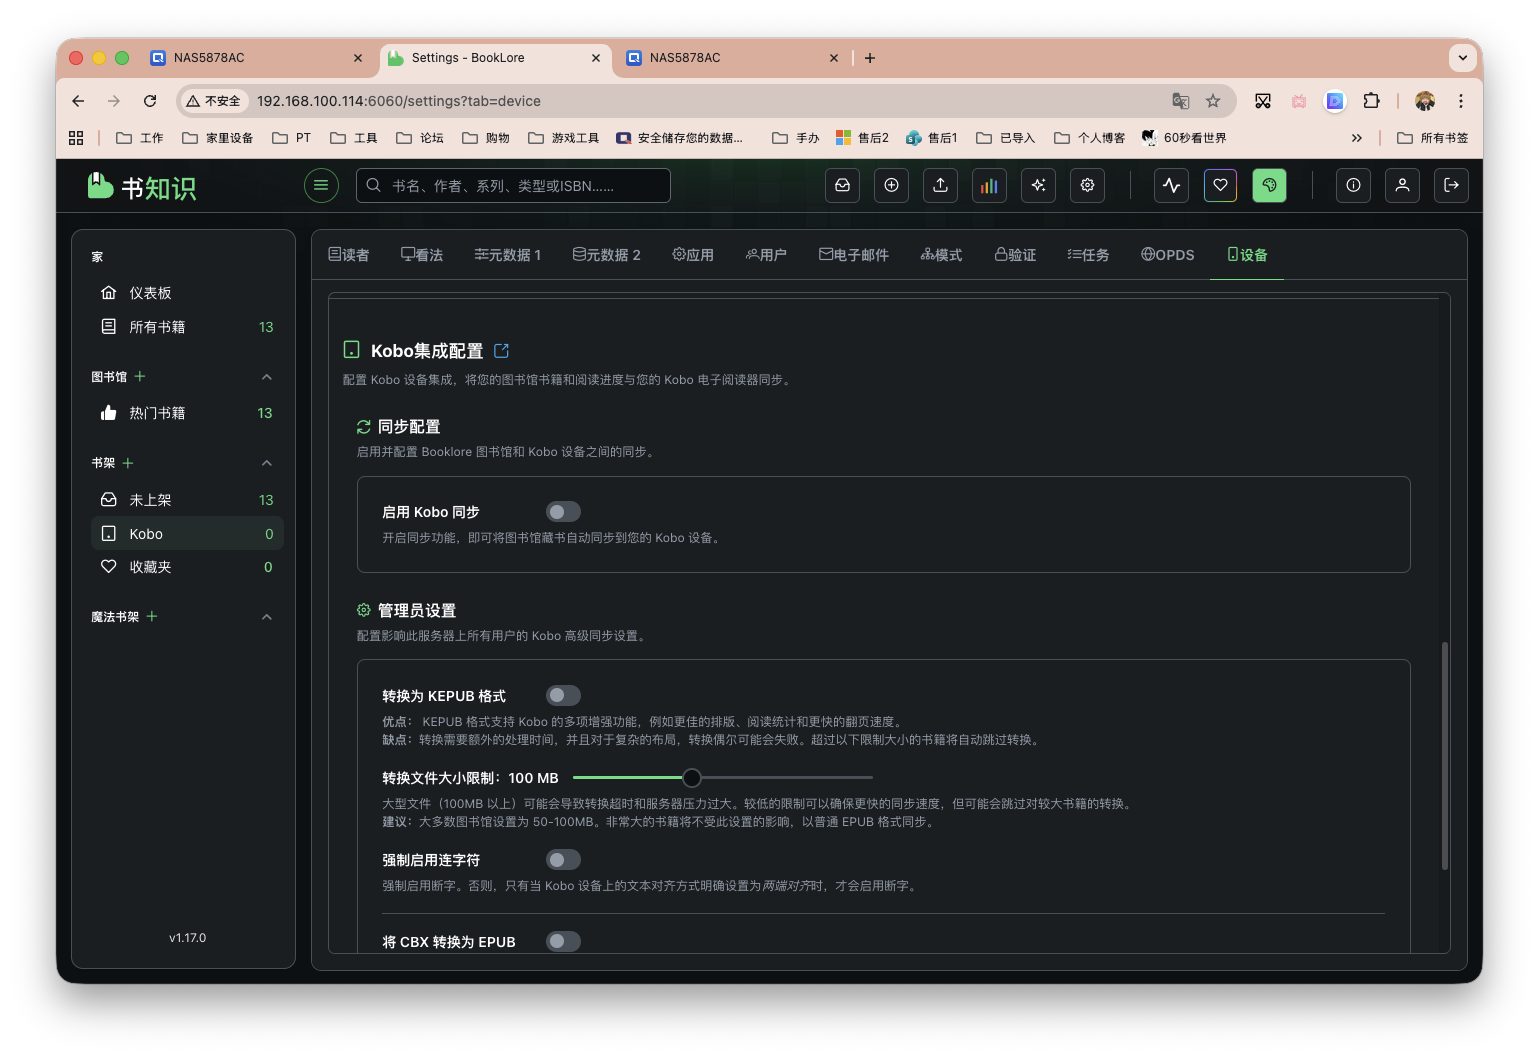
Task: Click the activity pulse icon
Action: pyautogui.click(x=1171, y=185)
